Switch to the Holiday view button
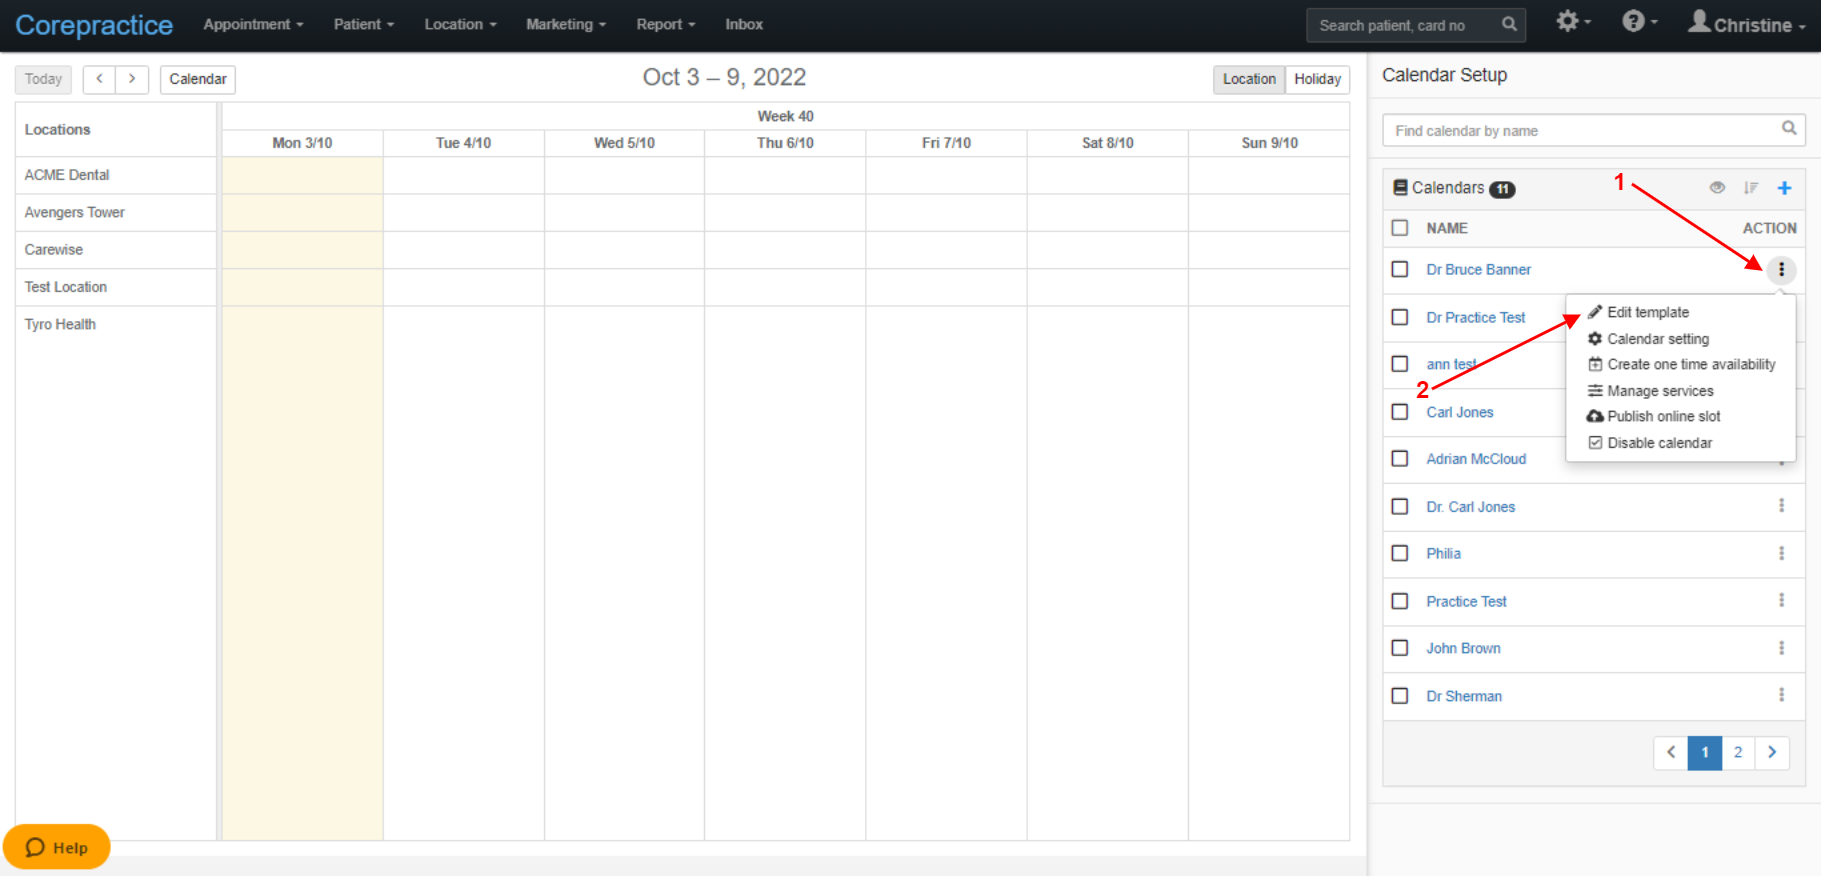 click(x=1317, y=79)
